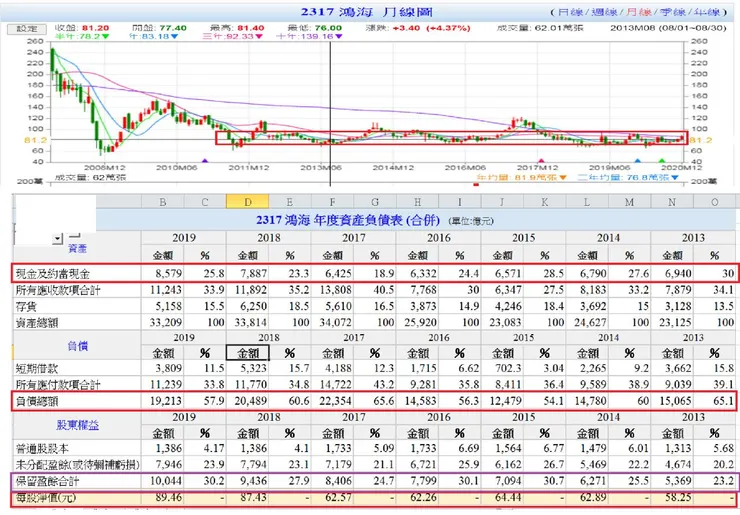The image size is (740, 515).
Task: Click the small red marker below the chart axis
Action: [x=476, y=185]
